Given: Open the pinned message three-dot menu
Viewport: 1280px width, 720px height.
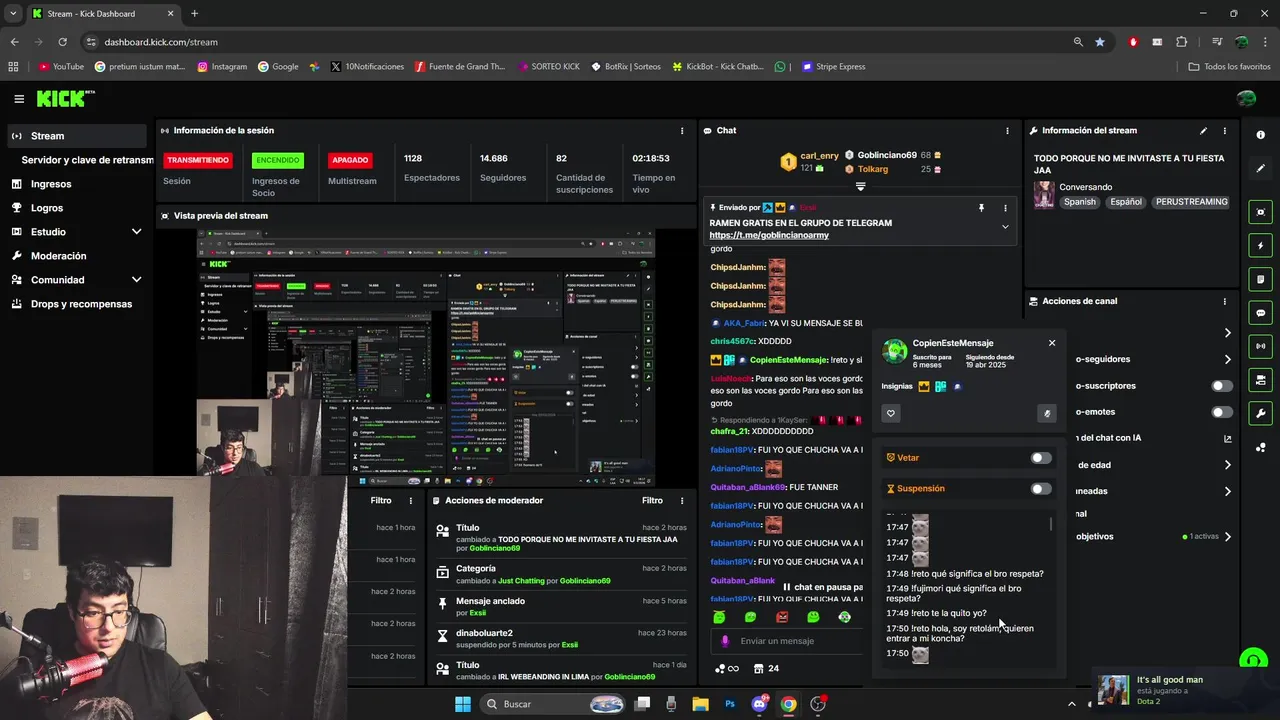Looking at the screenshot, I should [x=1005, y=207].
